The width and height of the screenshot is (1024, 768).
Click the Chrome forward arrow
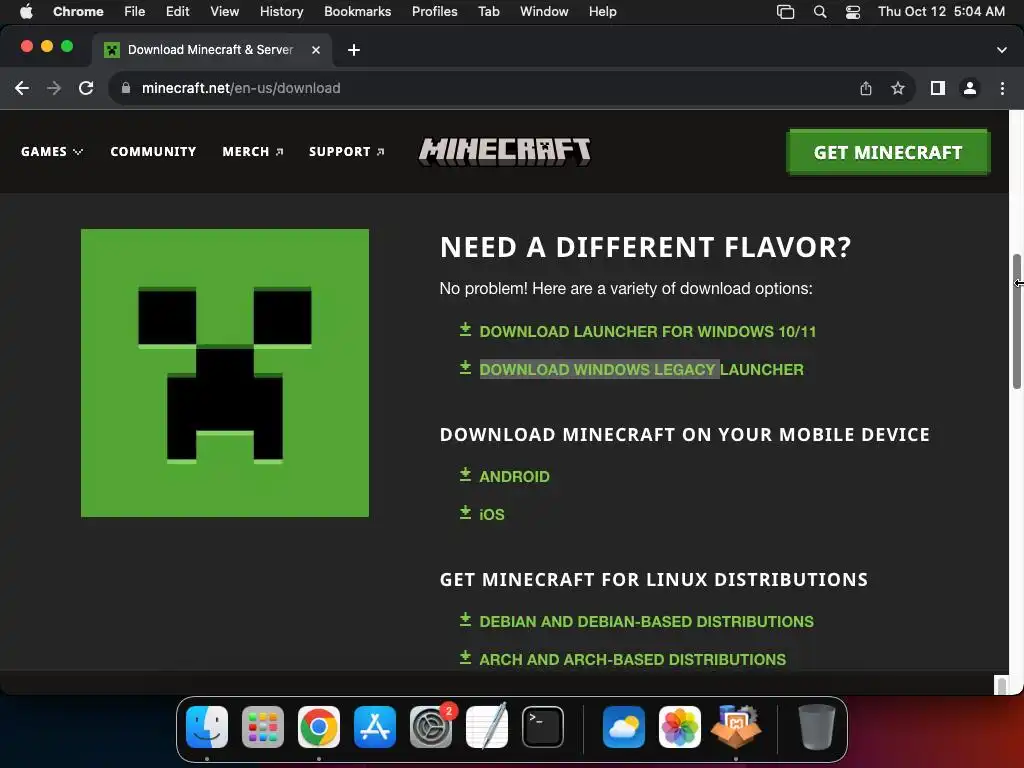tap(54, 88)
